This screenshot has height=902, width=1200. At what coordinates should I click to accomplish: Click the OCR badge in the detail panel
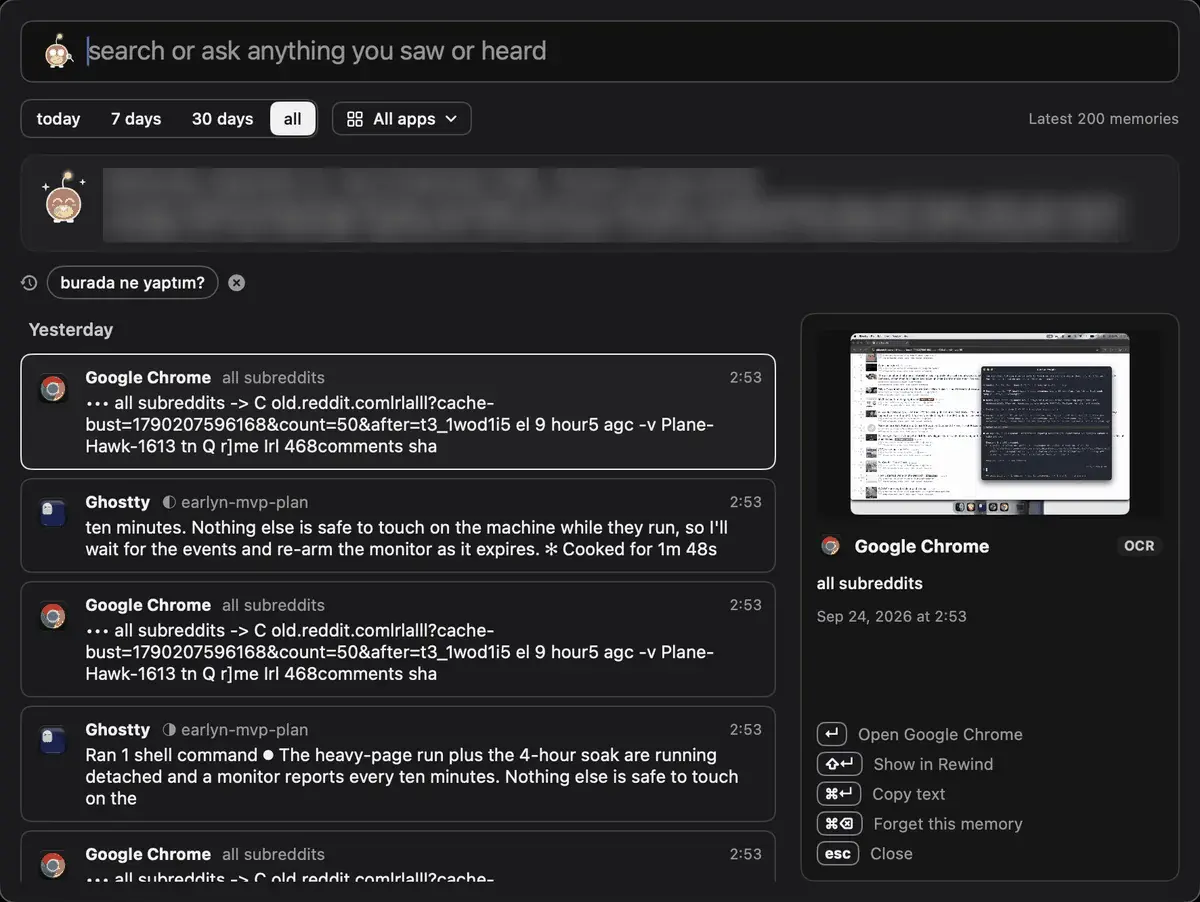tap(1139, 546)
